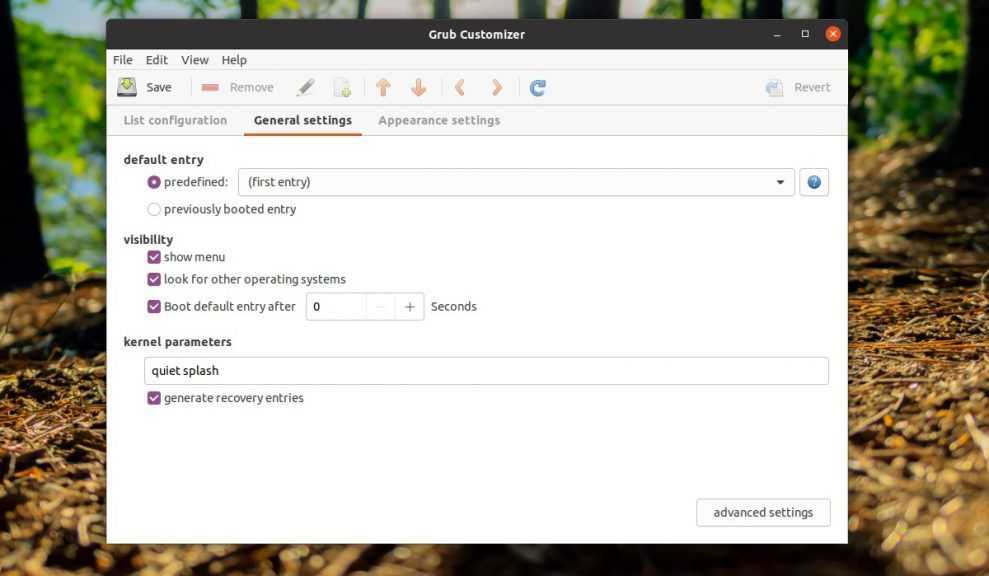Screen dimensions: 989x576
Task: Click the pencil edit entry icon
Action: point(306,87)
